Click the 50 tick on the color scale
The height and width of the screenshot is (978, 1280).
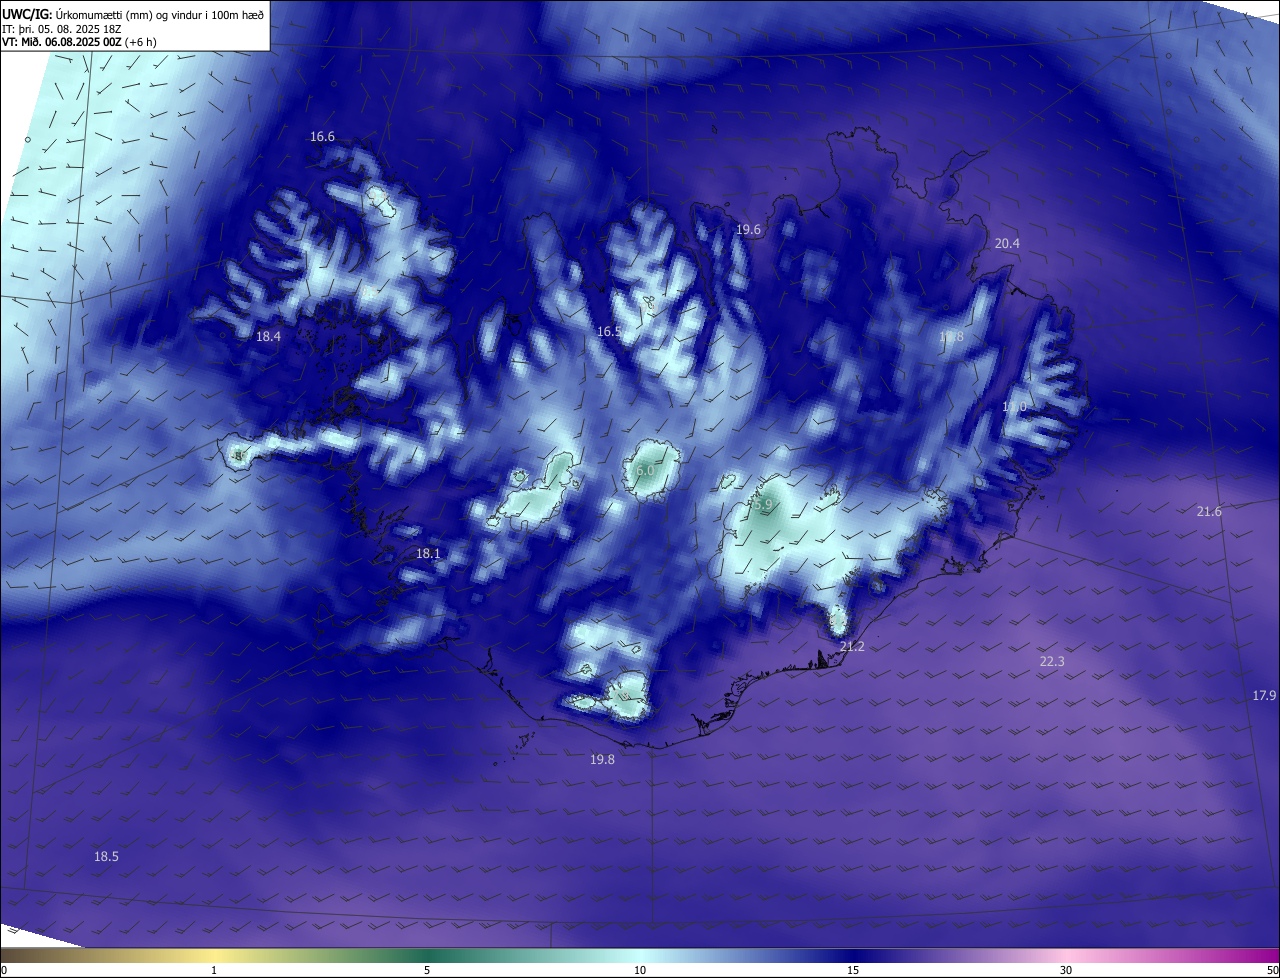pos(1272,970)
